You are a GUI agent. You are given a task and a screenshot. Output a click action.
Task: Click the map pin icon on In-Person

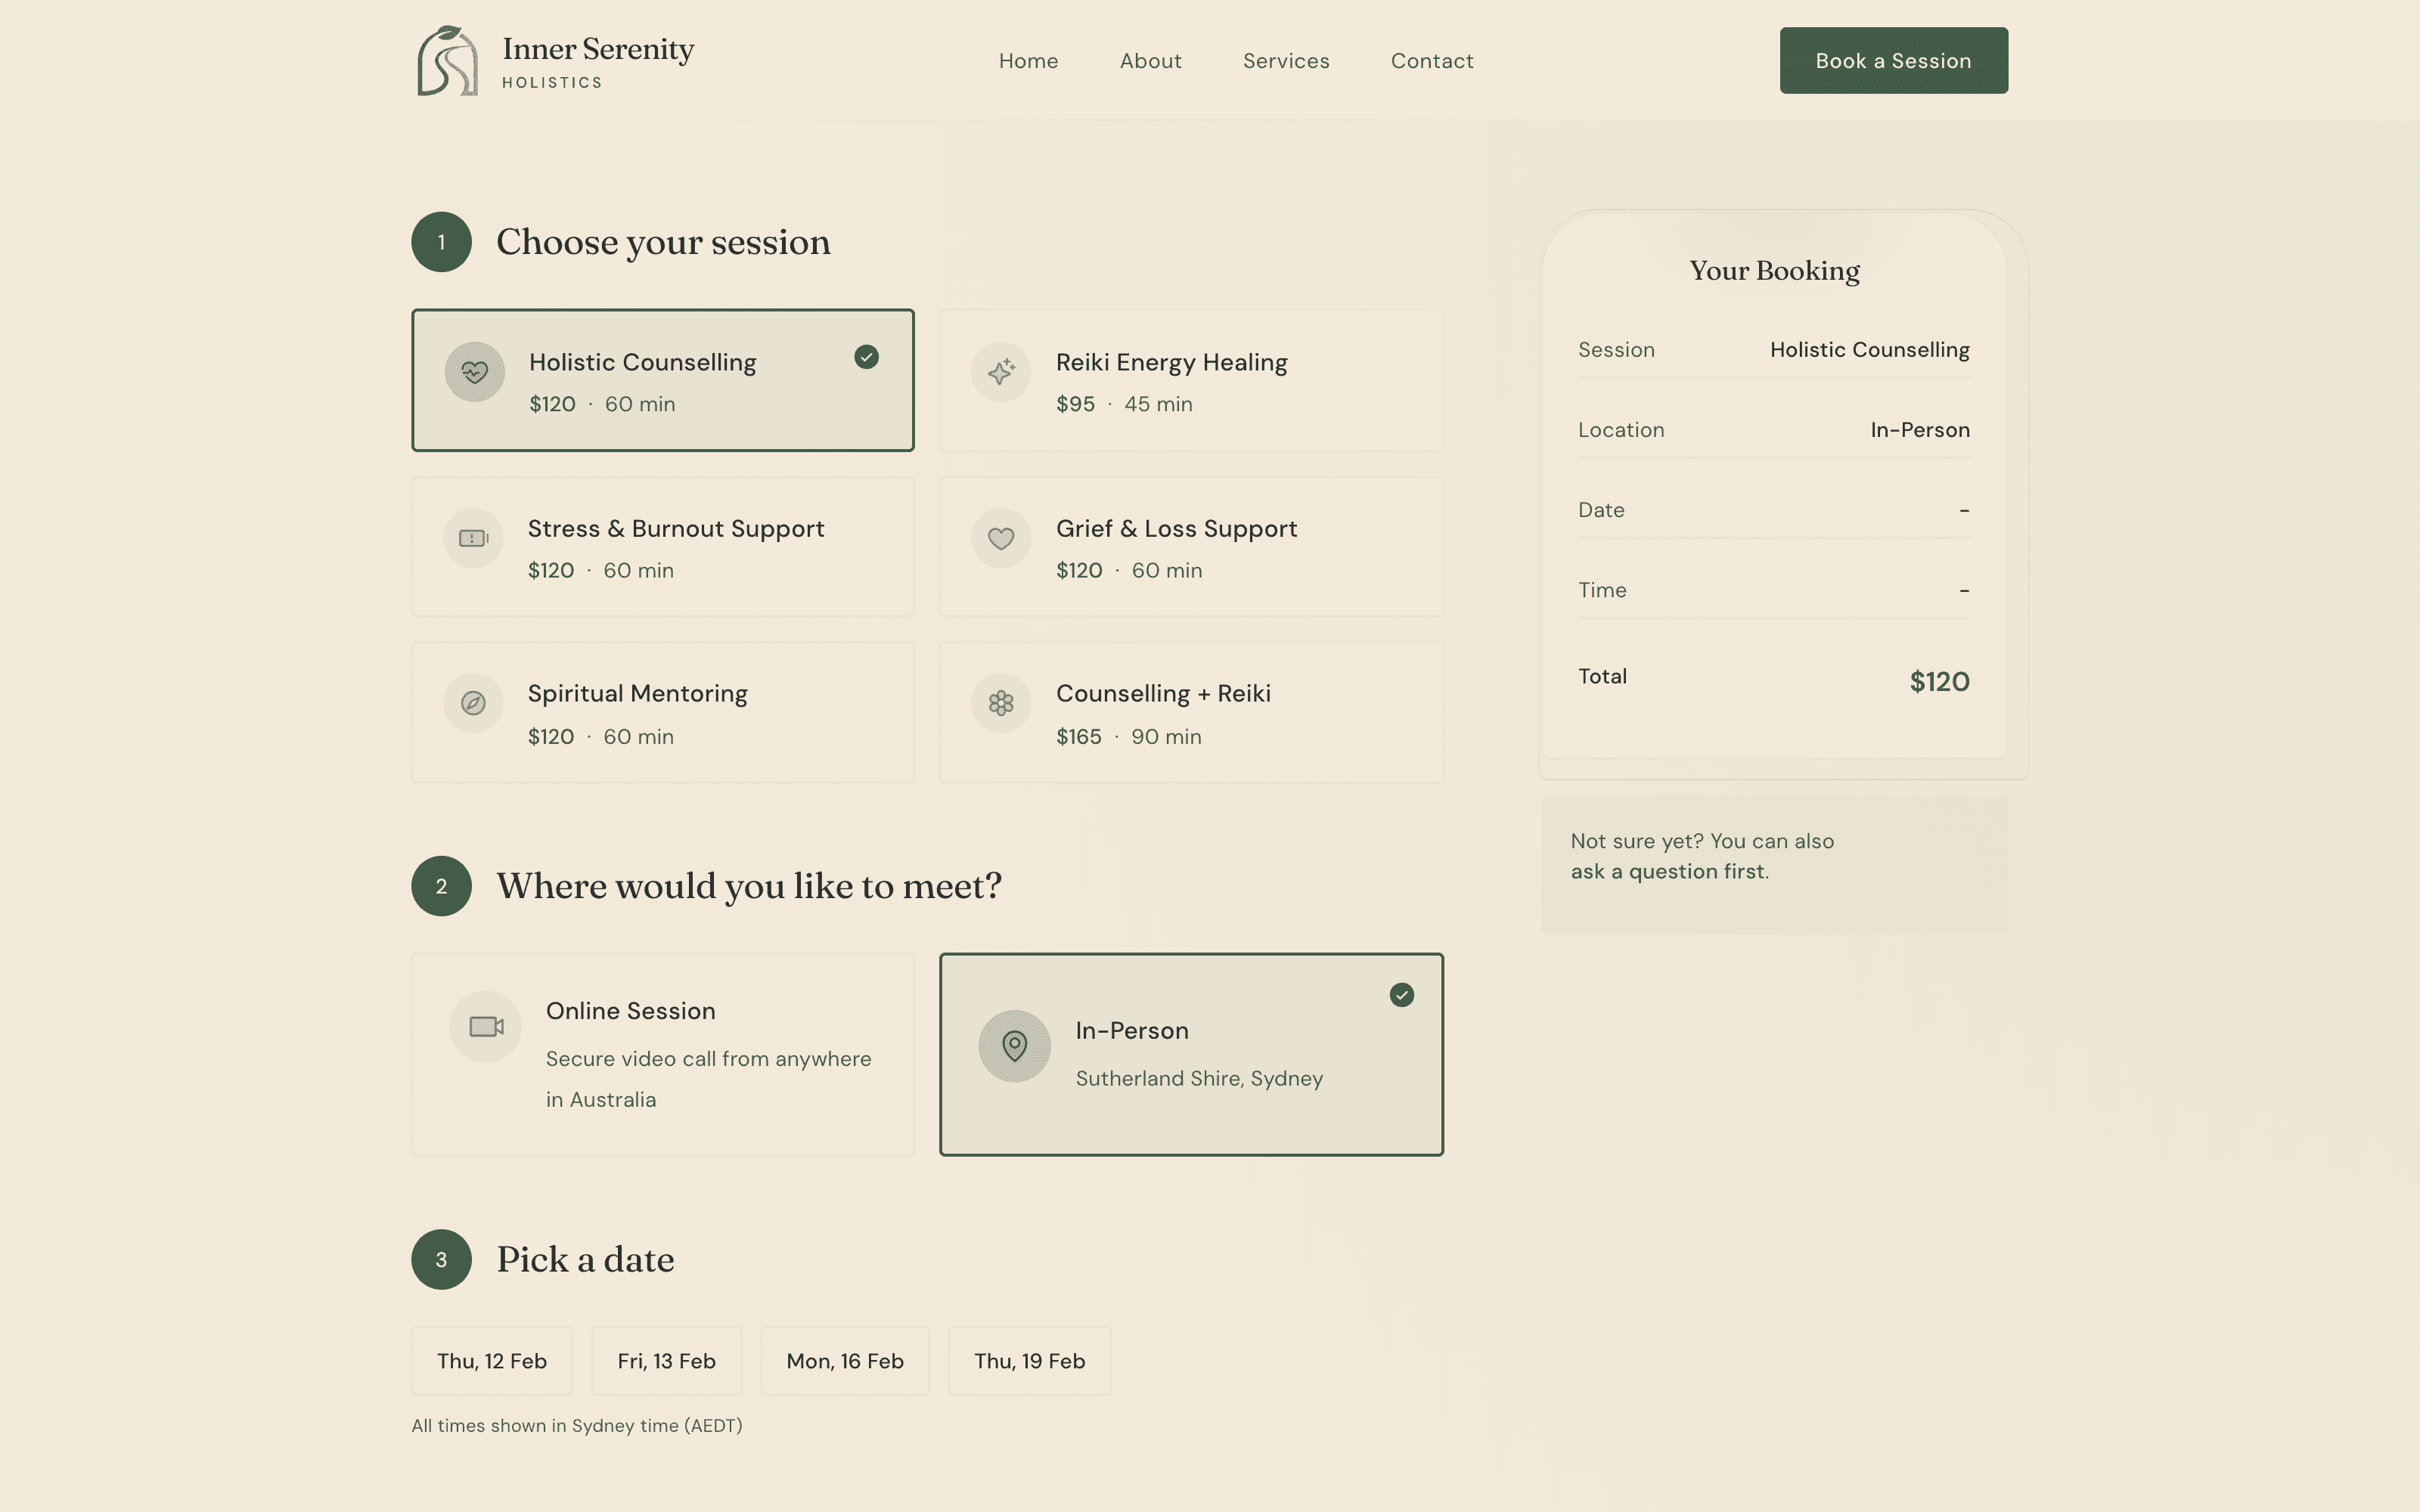pyautogui.click(x=1014, y=1046)
